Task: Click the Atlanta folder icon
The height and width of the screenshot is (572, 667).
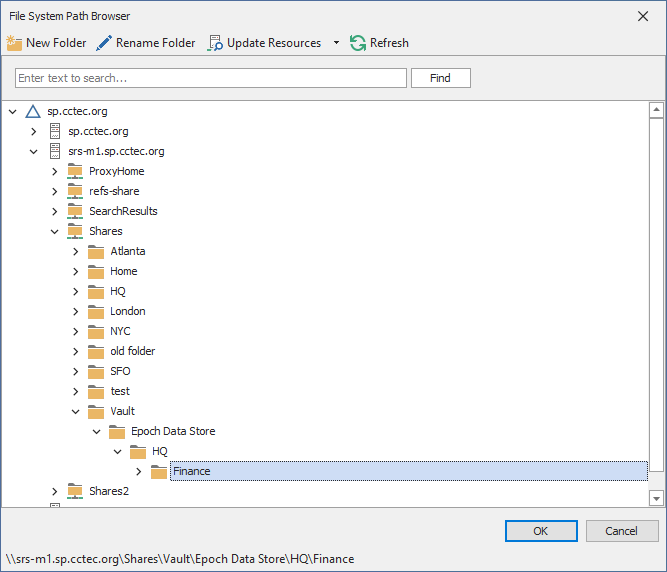Action: [96, 251]
